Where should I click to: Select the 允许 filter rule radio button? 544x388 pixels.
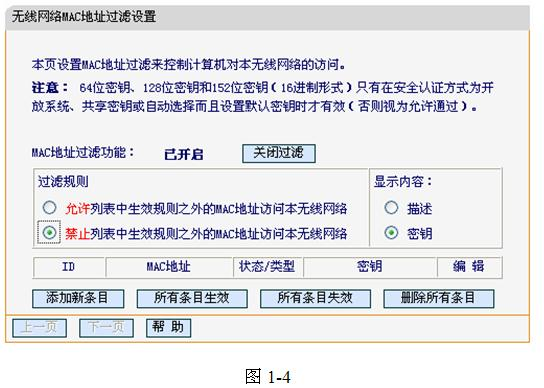[49, 208]
